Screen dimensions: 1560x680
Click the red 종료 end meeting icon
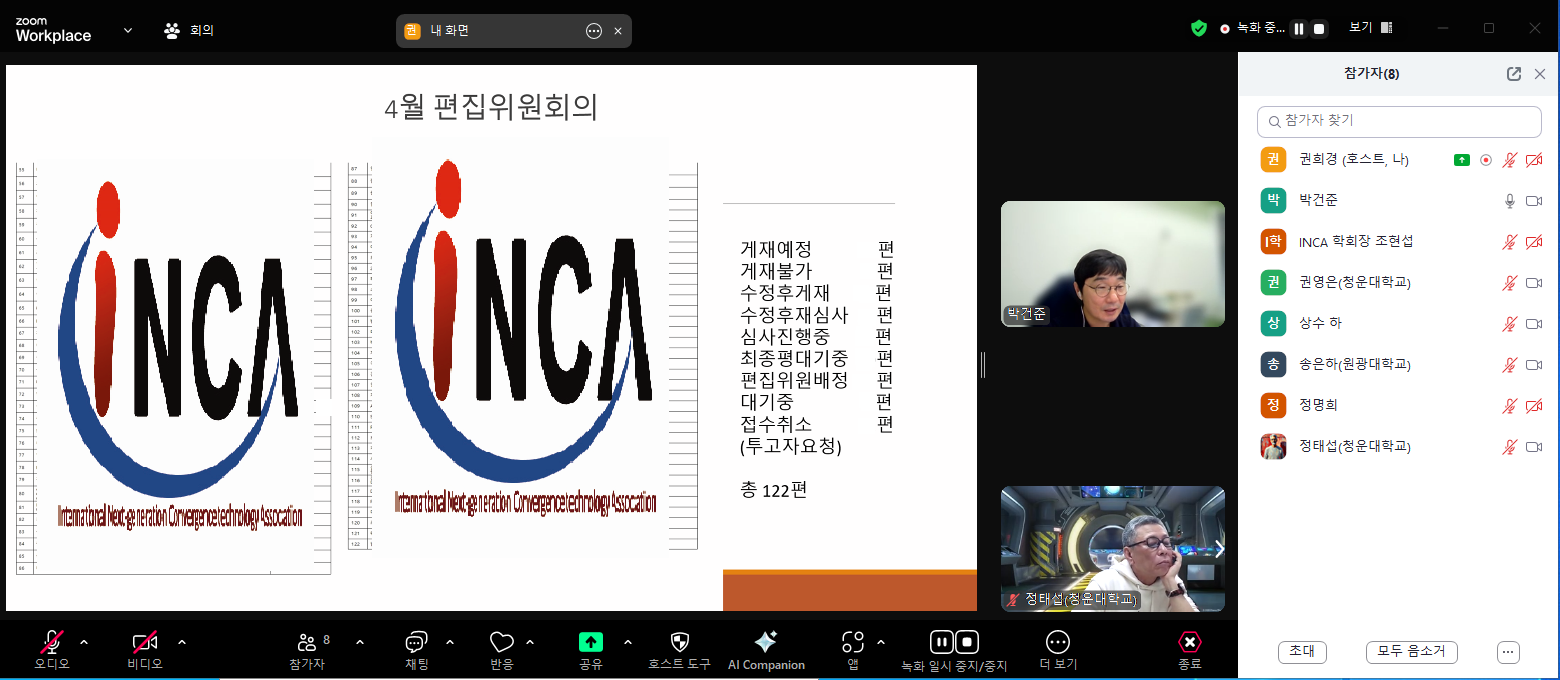(1189, 642)
